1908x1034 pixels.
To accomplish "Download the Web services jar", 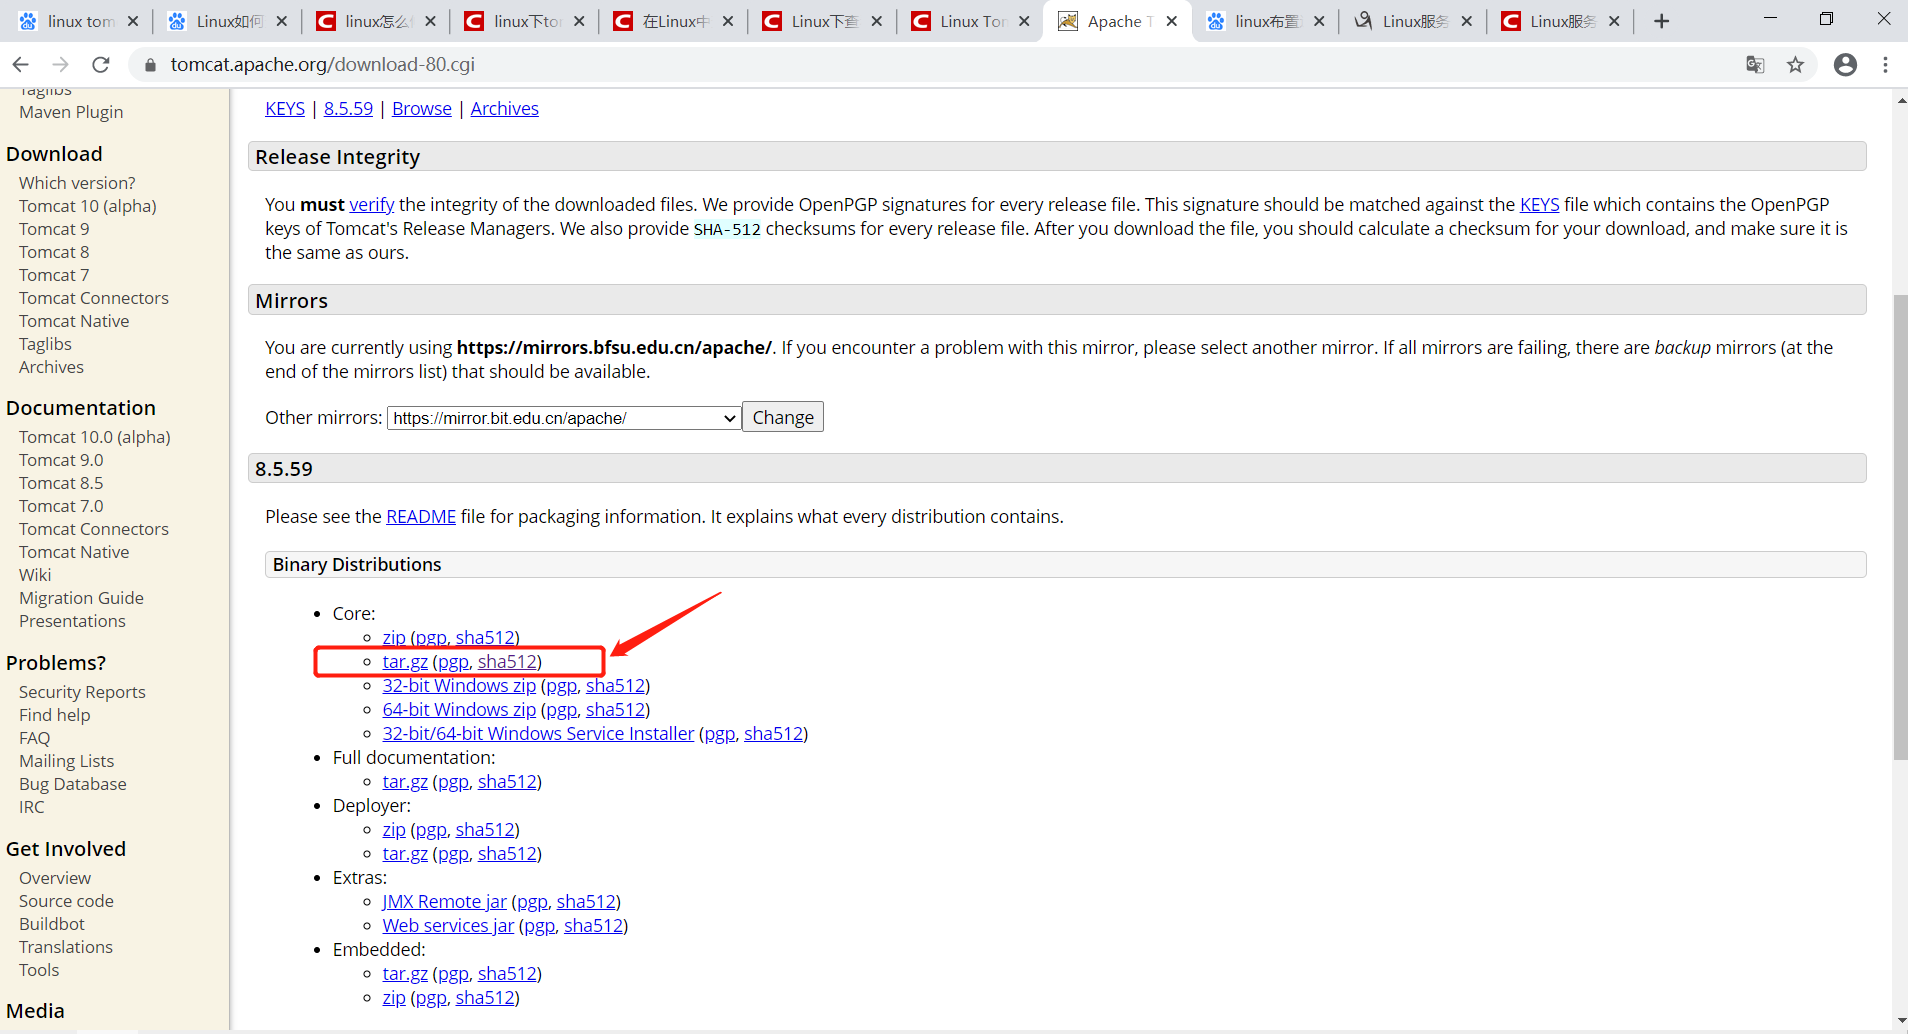I will [448, 926].
